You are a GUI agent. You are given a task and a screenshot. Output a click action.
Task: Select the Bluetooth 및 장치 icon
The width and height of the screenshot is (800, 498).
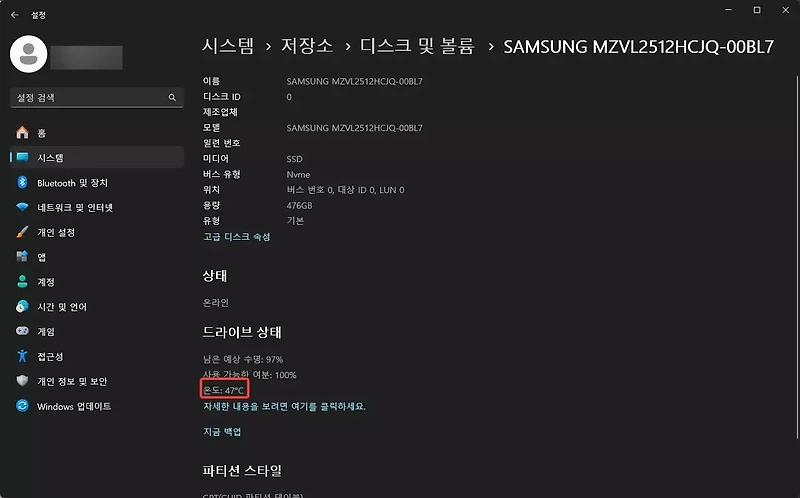point(22,182)
